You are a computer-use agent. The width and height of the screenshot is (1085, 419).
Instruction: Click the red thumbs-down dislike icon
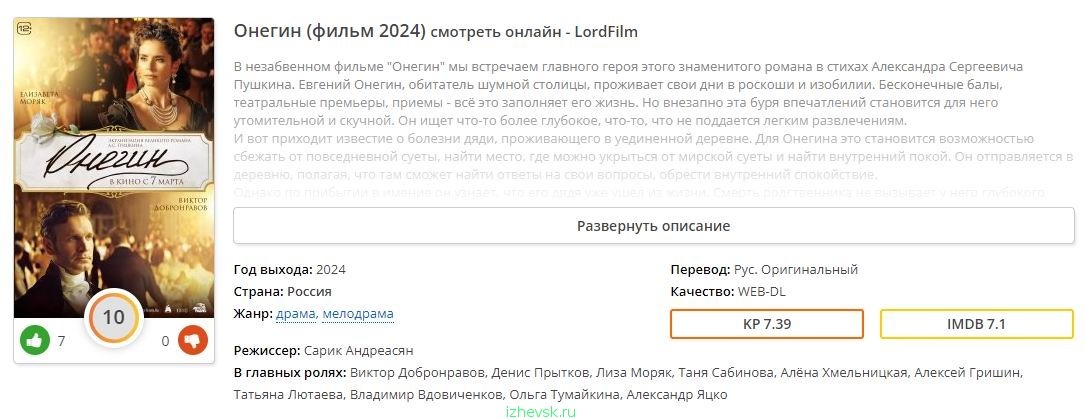coord(193,340)
